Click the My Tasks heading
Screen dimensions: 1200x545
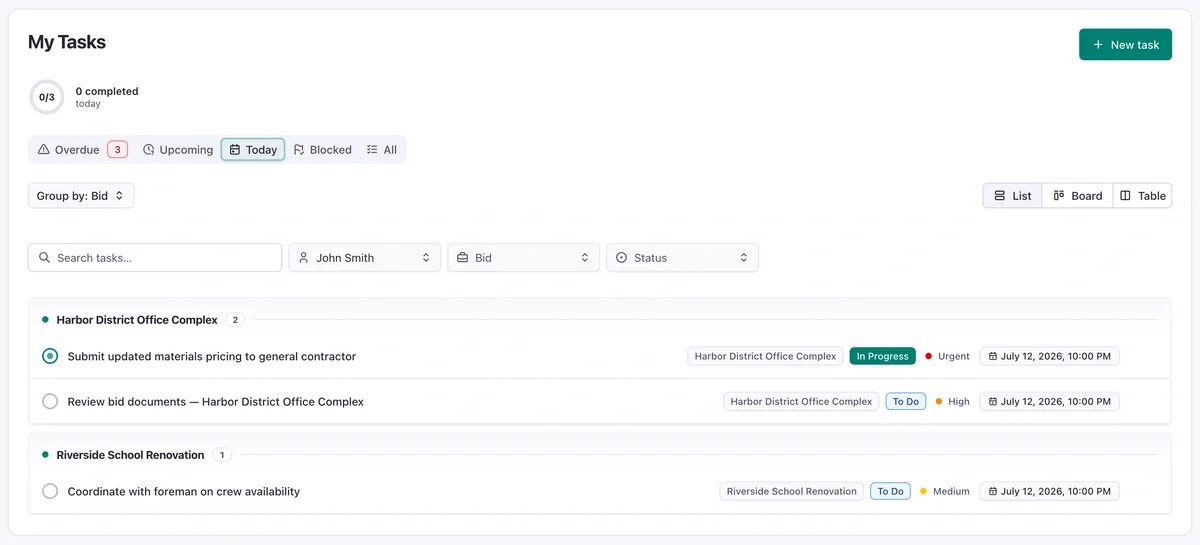pos(67,42)
